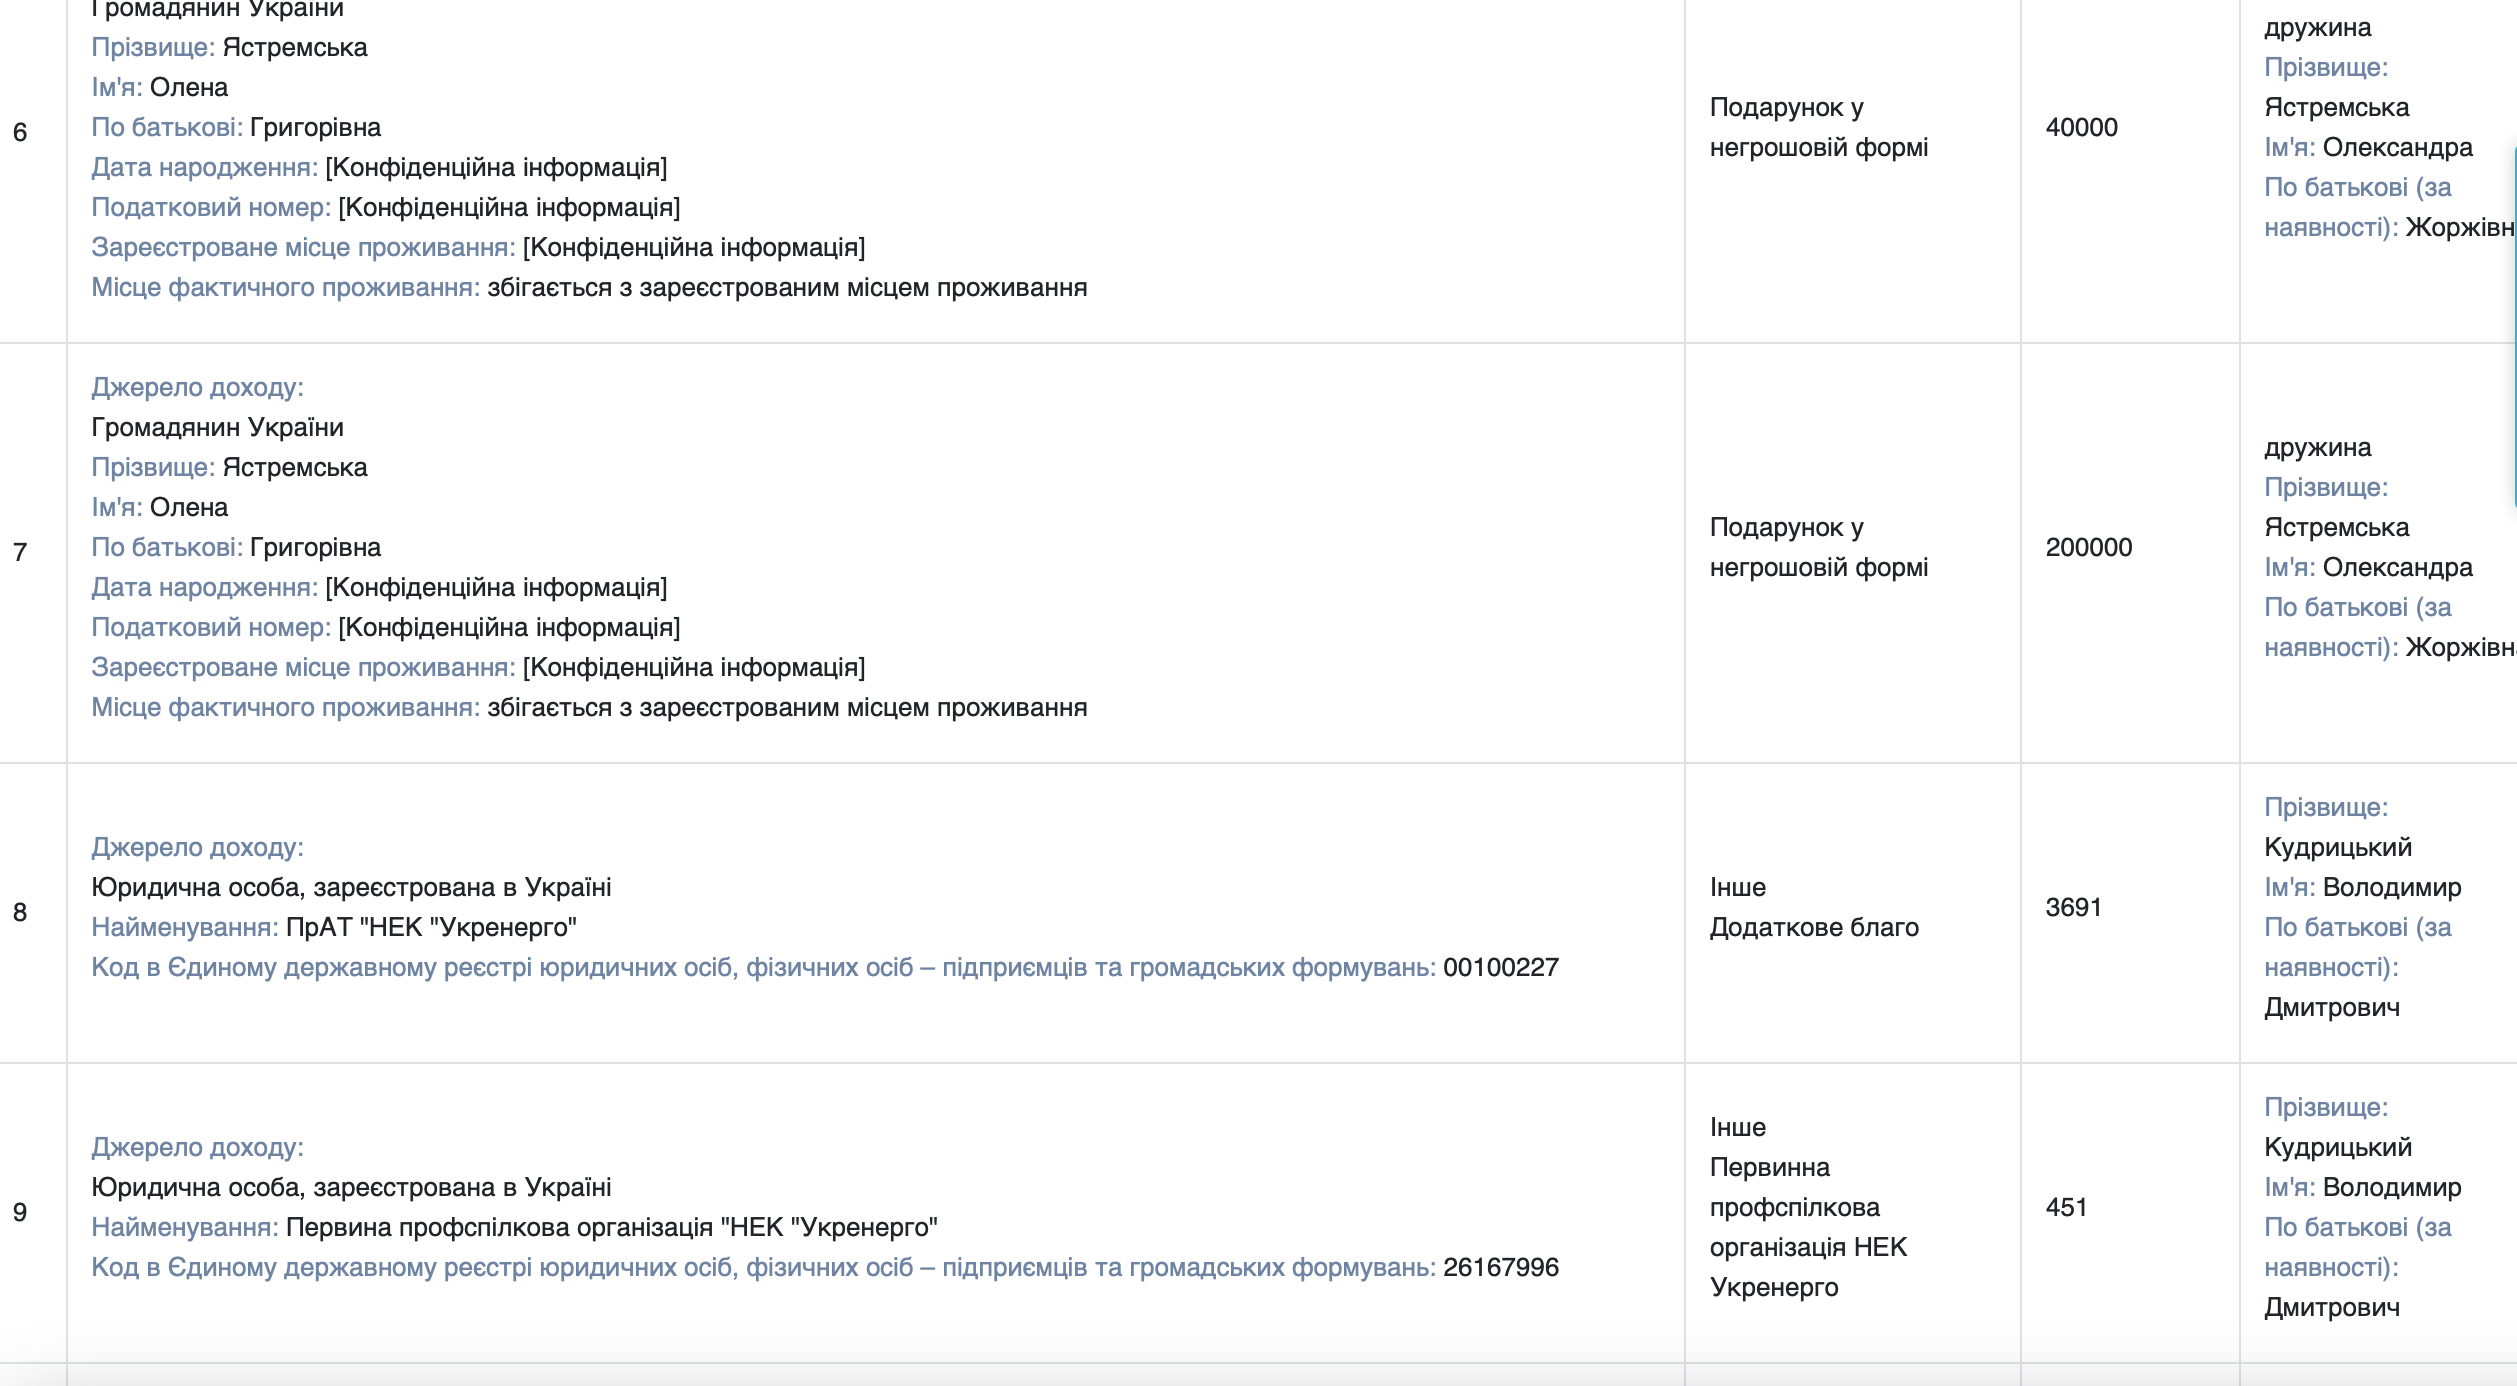Click "Громадянин України" text in row 7
2517x1386 pixels.
coord(217,427)
